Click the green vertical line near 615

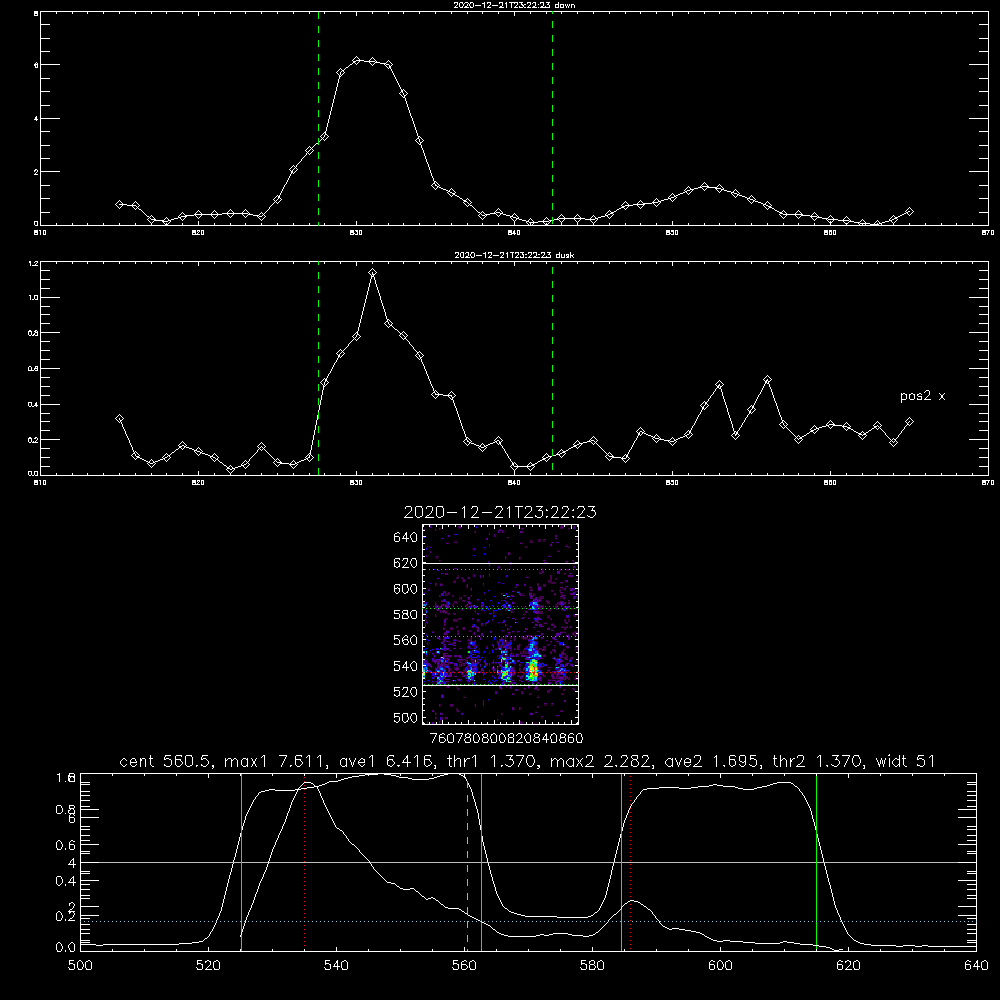click(x=816, y=862)
